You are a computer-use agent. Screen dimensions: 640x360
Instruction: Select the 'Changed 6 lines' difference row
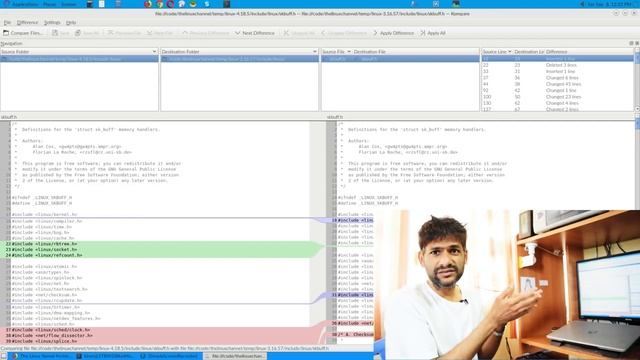point(558,78)
